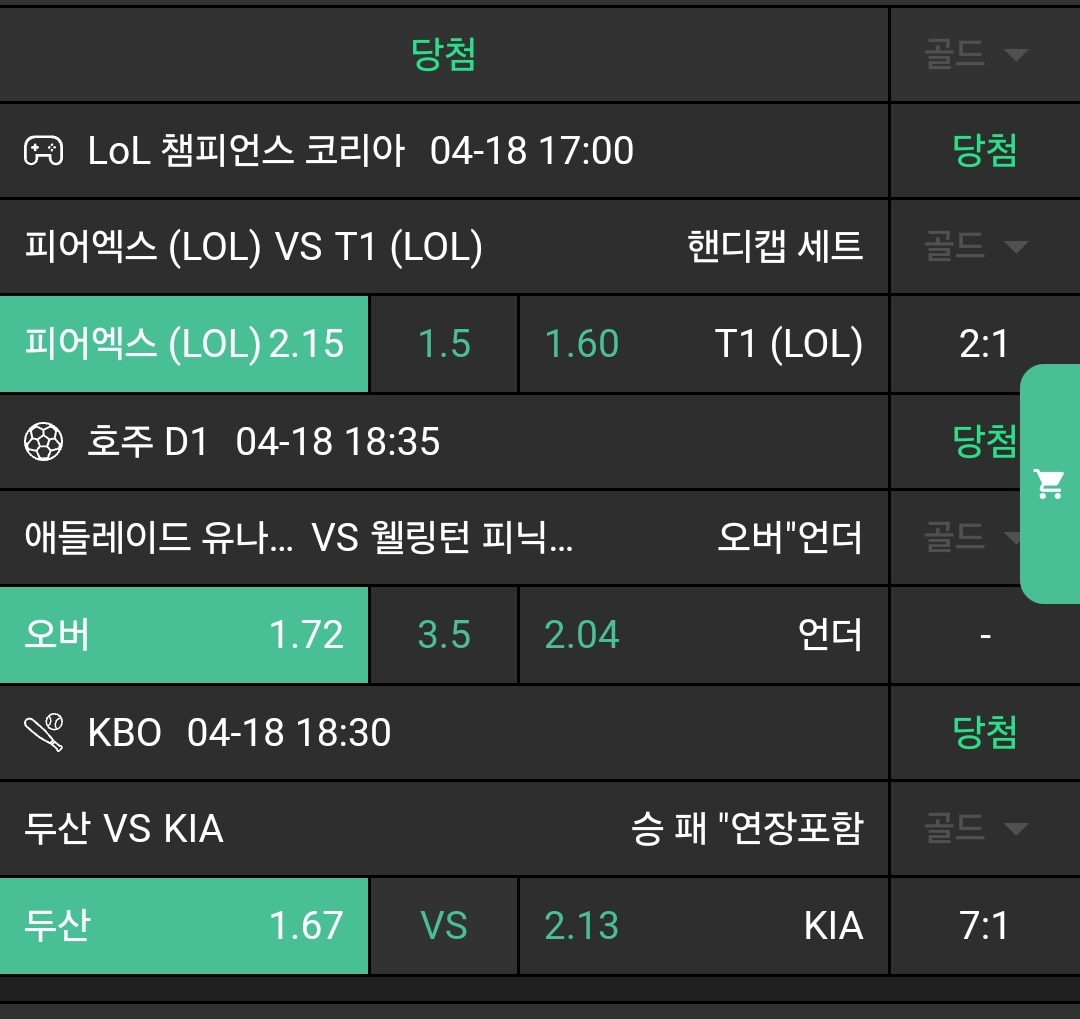This screenshot has width=1080, height=1019.
Task: Choose T1 (LOL) 1.60 odds
Action: 703,344
